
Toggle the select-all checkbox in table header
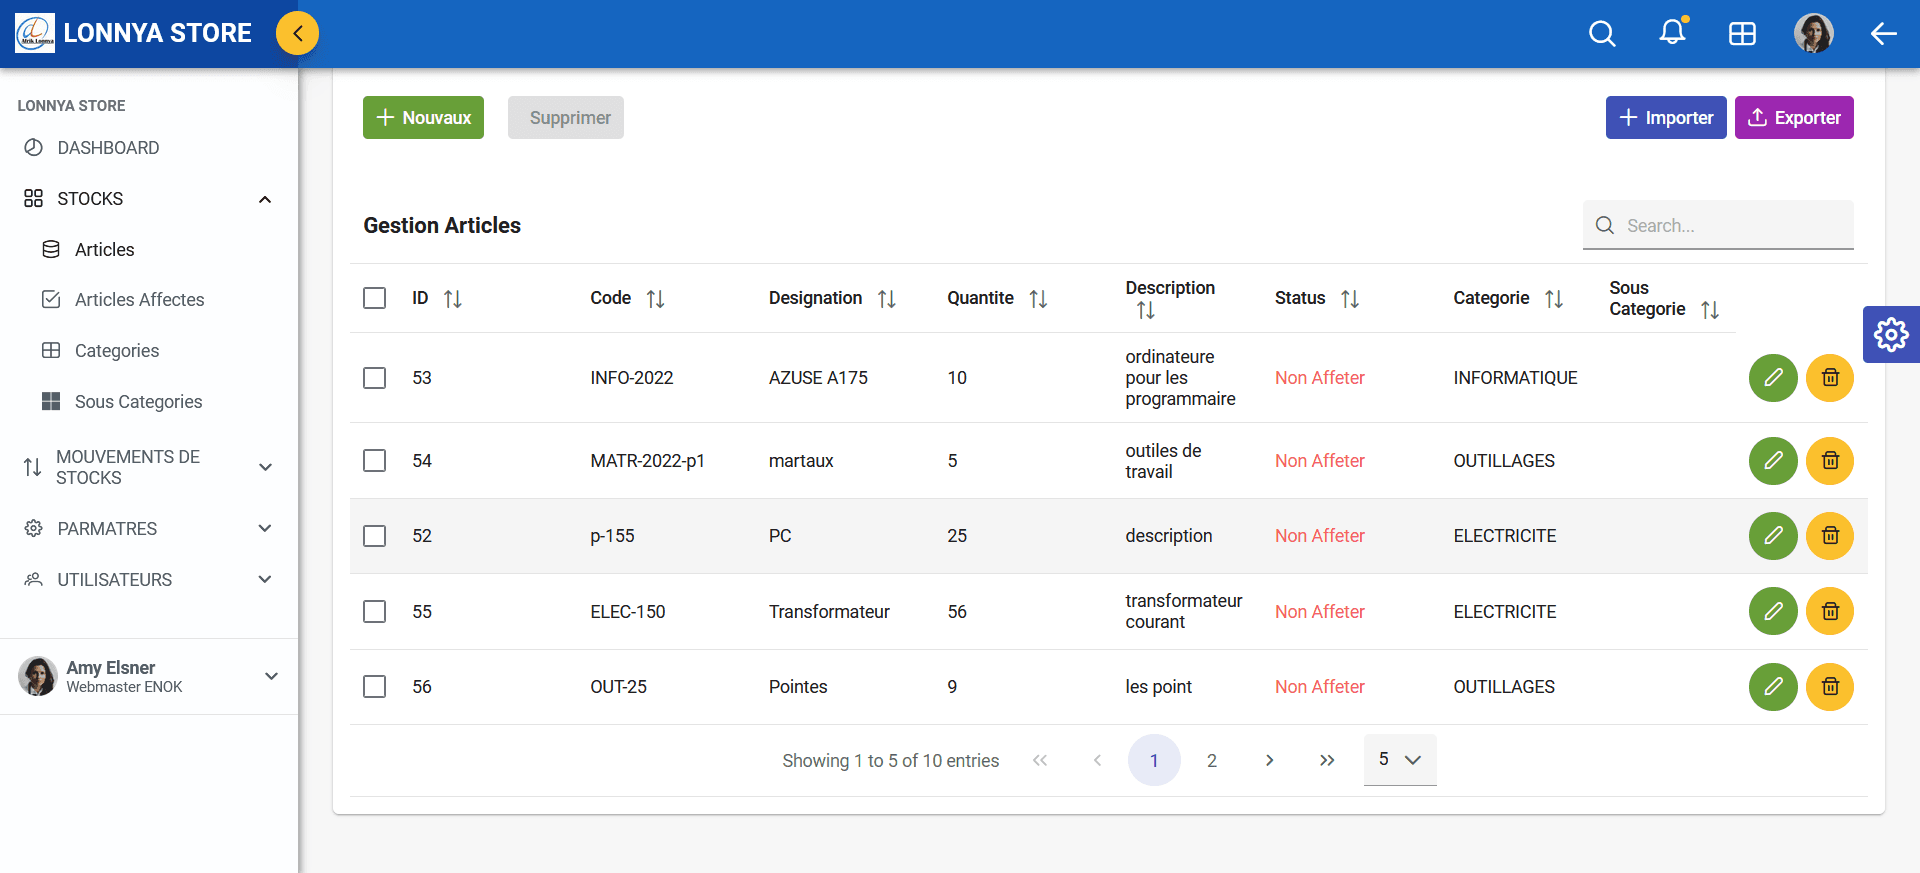point(375,298)
